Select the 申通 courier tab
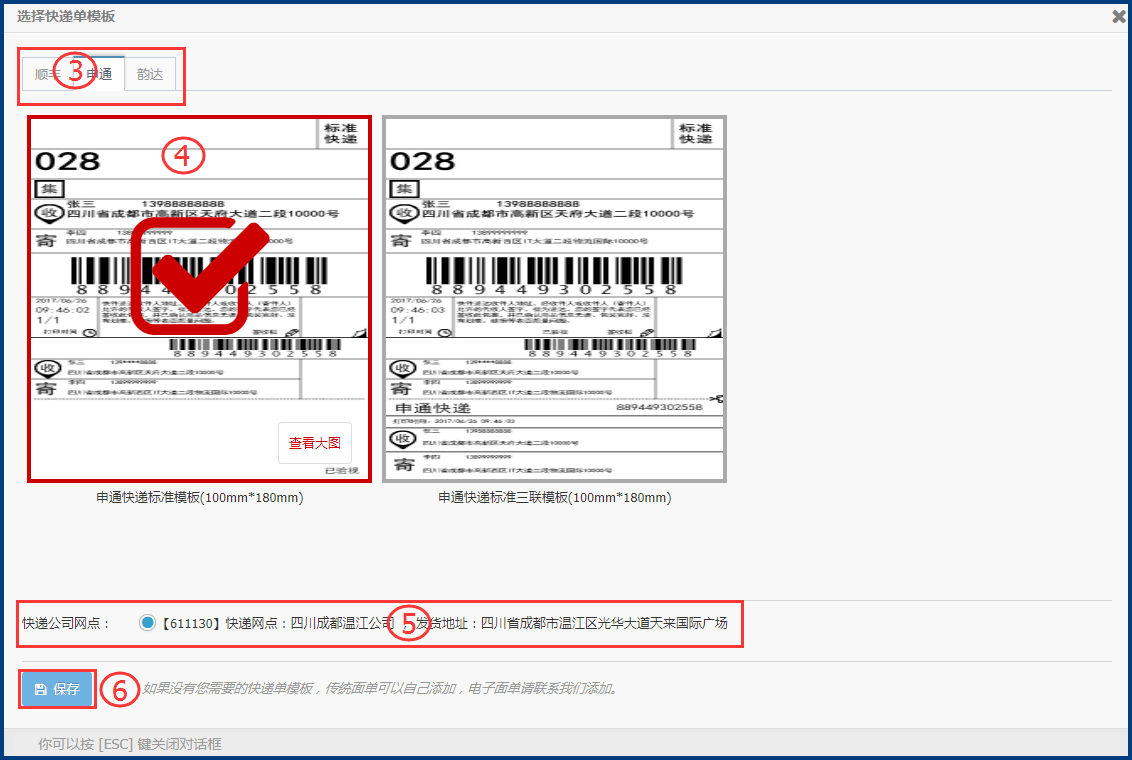This screenshot has width=1132, height=760. pyautogui.click(x=100, y=74)
